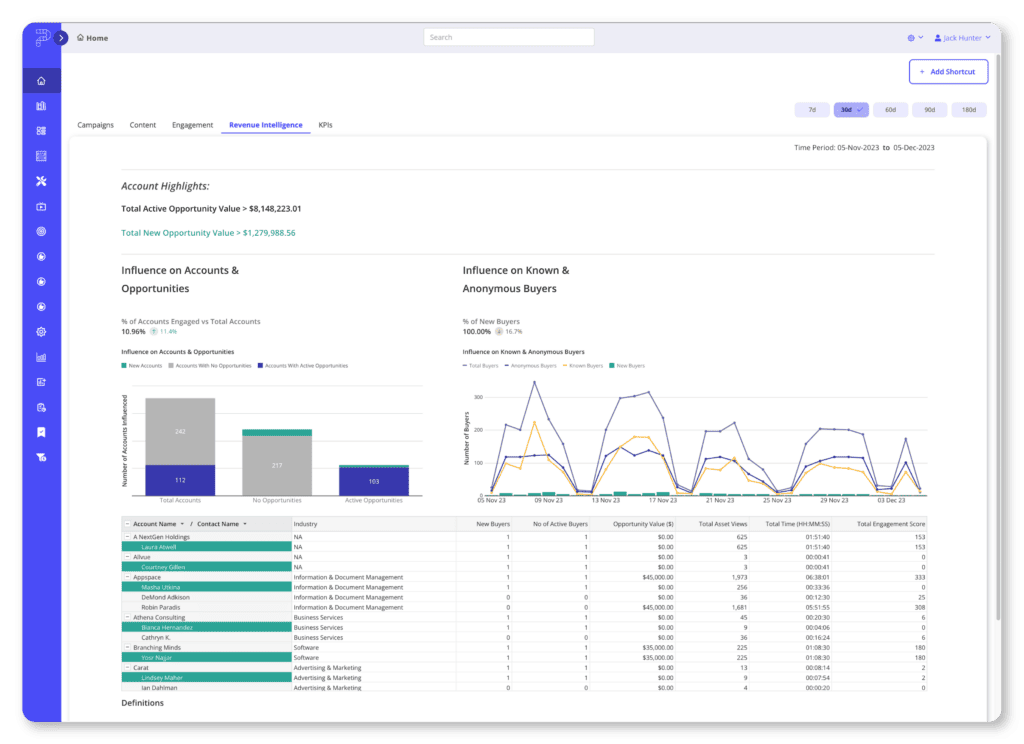Switch to the Engagement tab
The image size is (1024, 744).
pyautogui.click(x=192, y=125)
